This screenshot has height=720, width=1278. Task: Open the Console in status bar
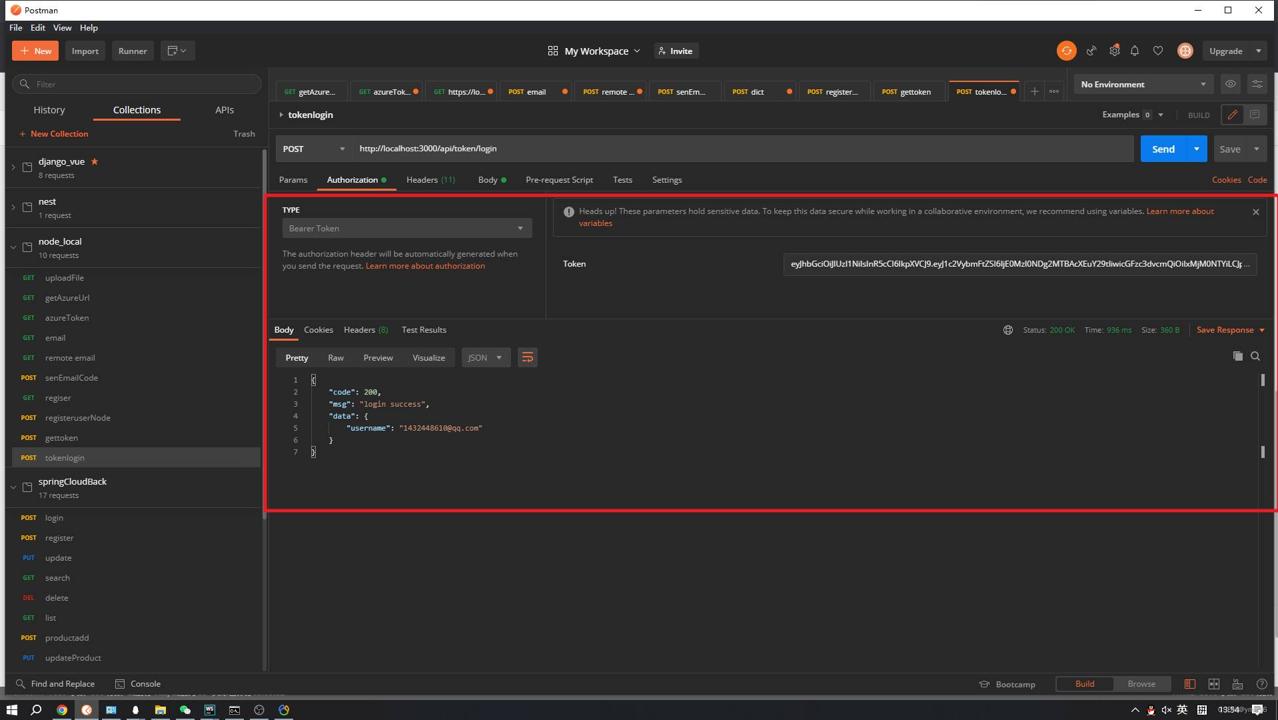[x=137, y=684]
